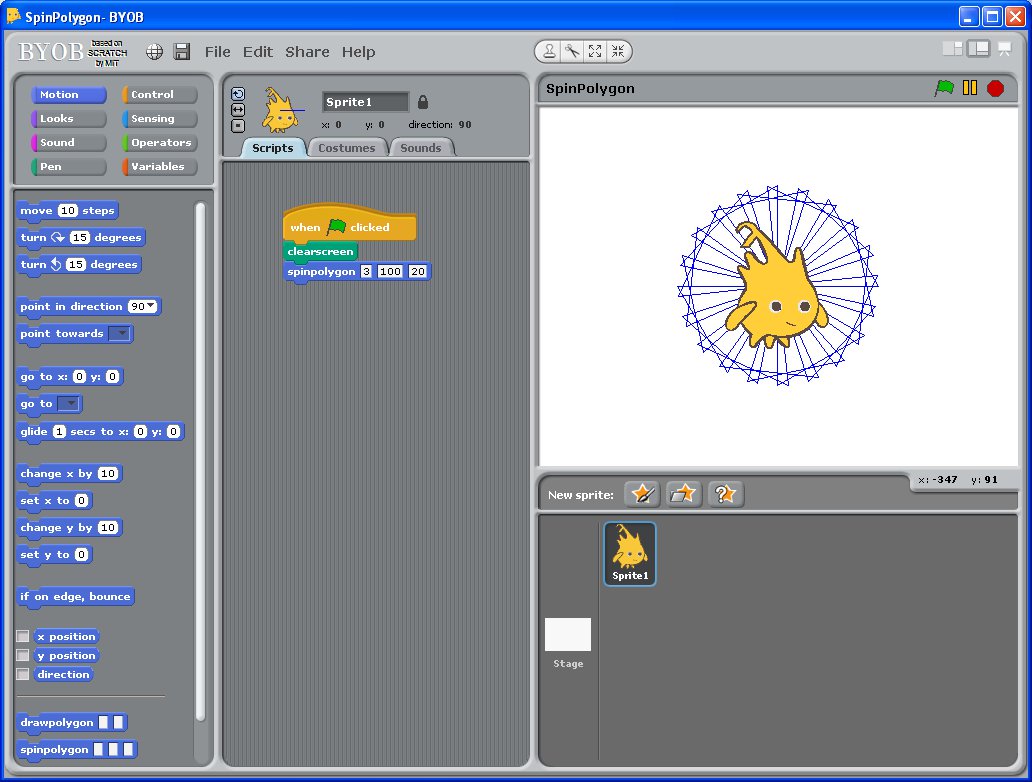Start scripts with green flag
This screenshot has height=782, width=1032.
coord(944,88)
